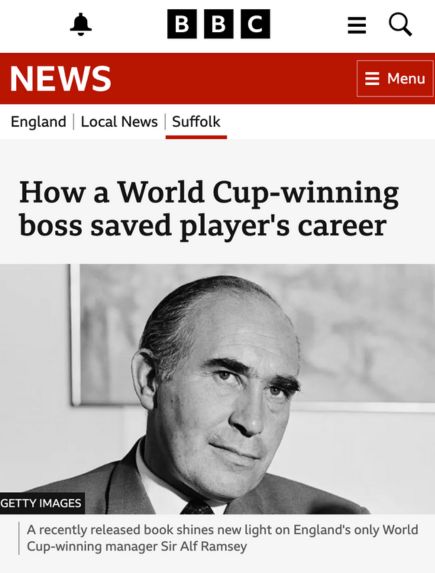Screen dimensions: 435x573
Task: Open the Sir Alf Ramsey photo
Action: tap(218, 389)
